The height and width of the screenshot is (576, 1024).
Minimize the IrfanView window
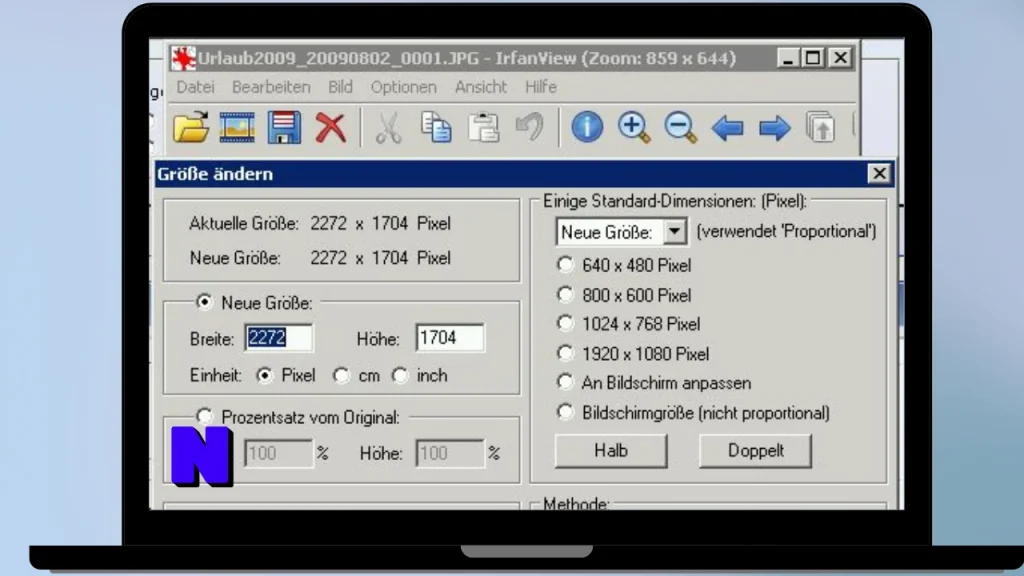click(788, 58)
